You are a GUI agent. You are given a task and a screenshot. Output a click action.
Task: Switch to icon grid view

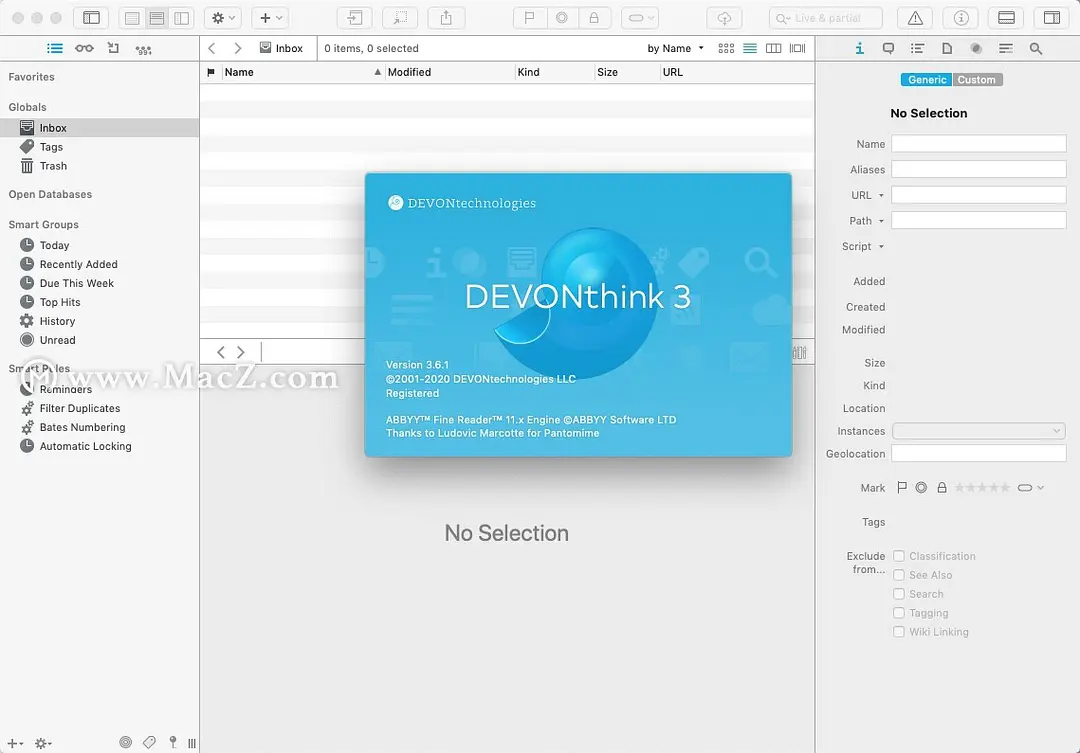click(726, 48)
